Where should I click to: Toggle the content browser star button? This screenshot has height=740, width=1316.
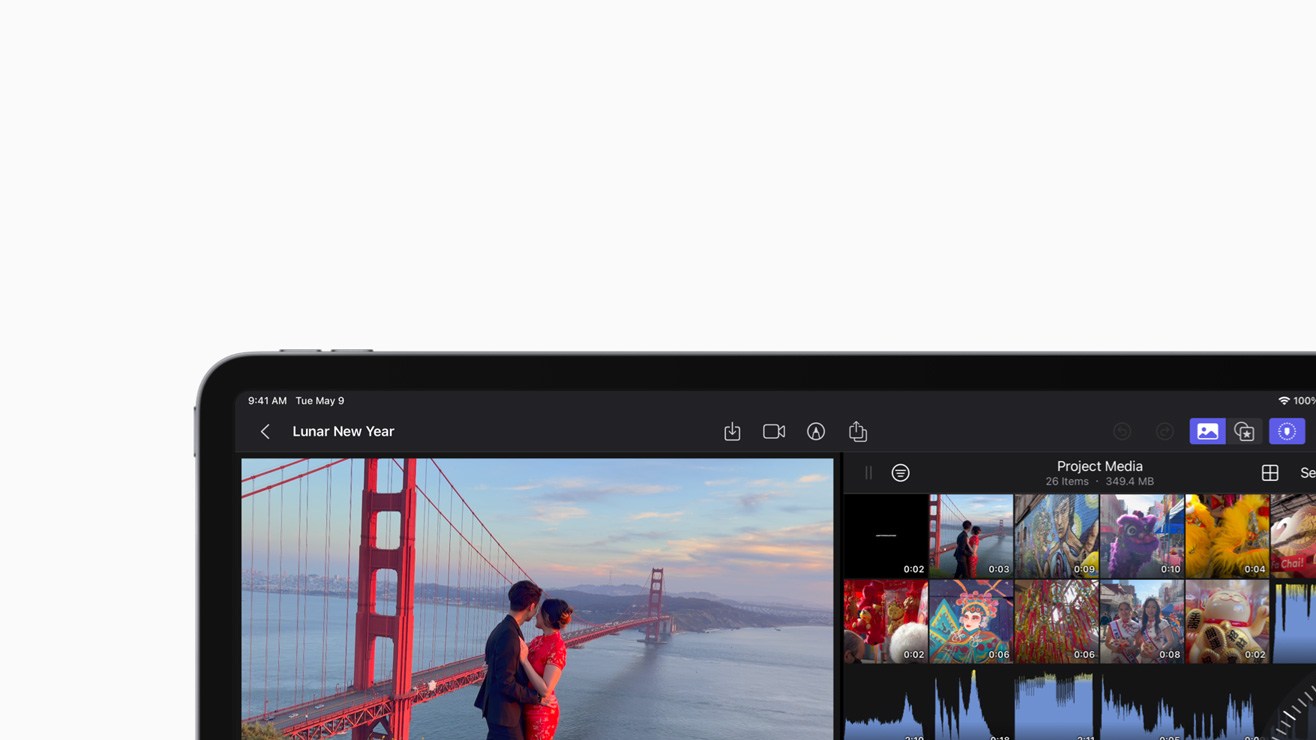click(x=1245, y=432)
